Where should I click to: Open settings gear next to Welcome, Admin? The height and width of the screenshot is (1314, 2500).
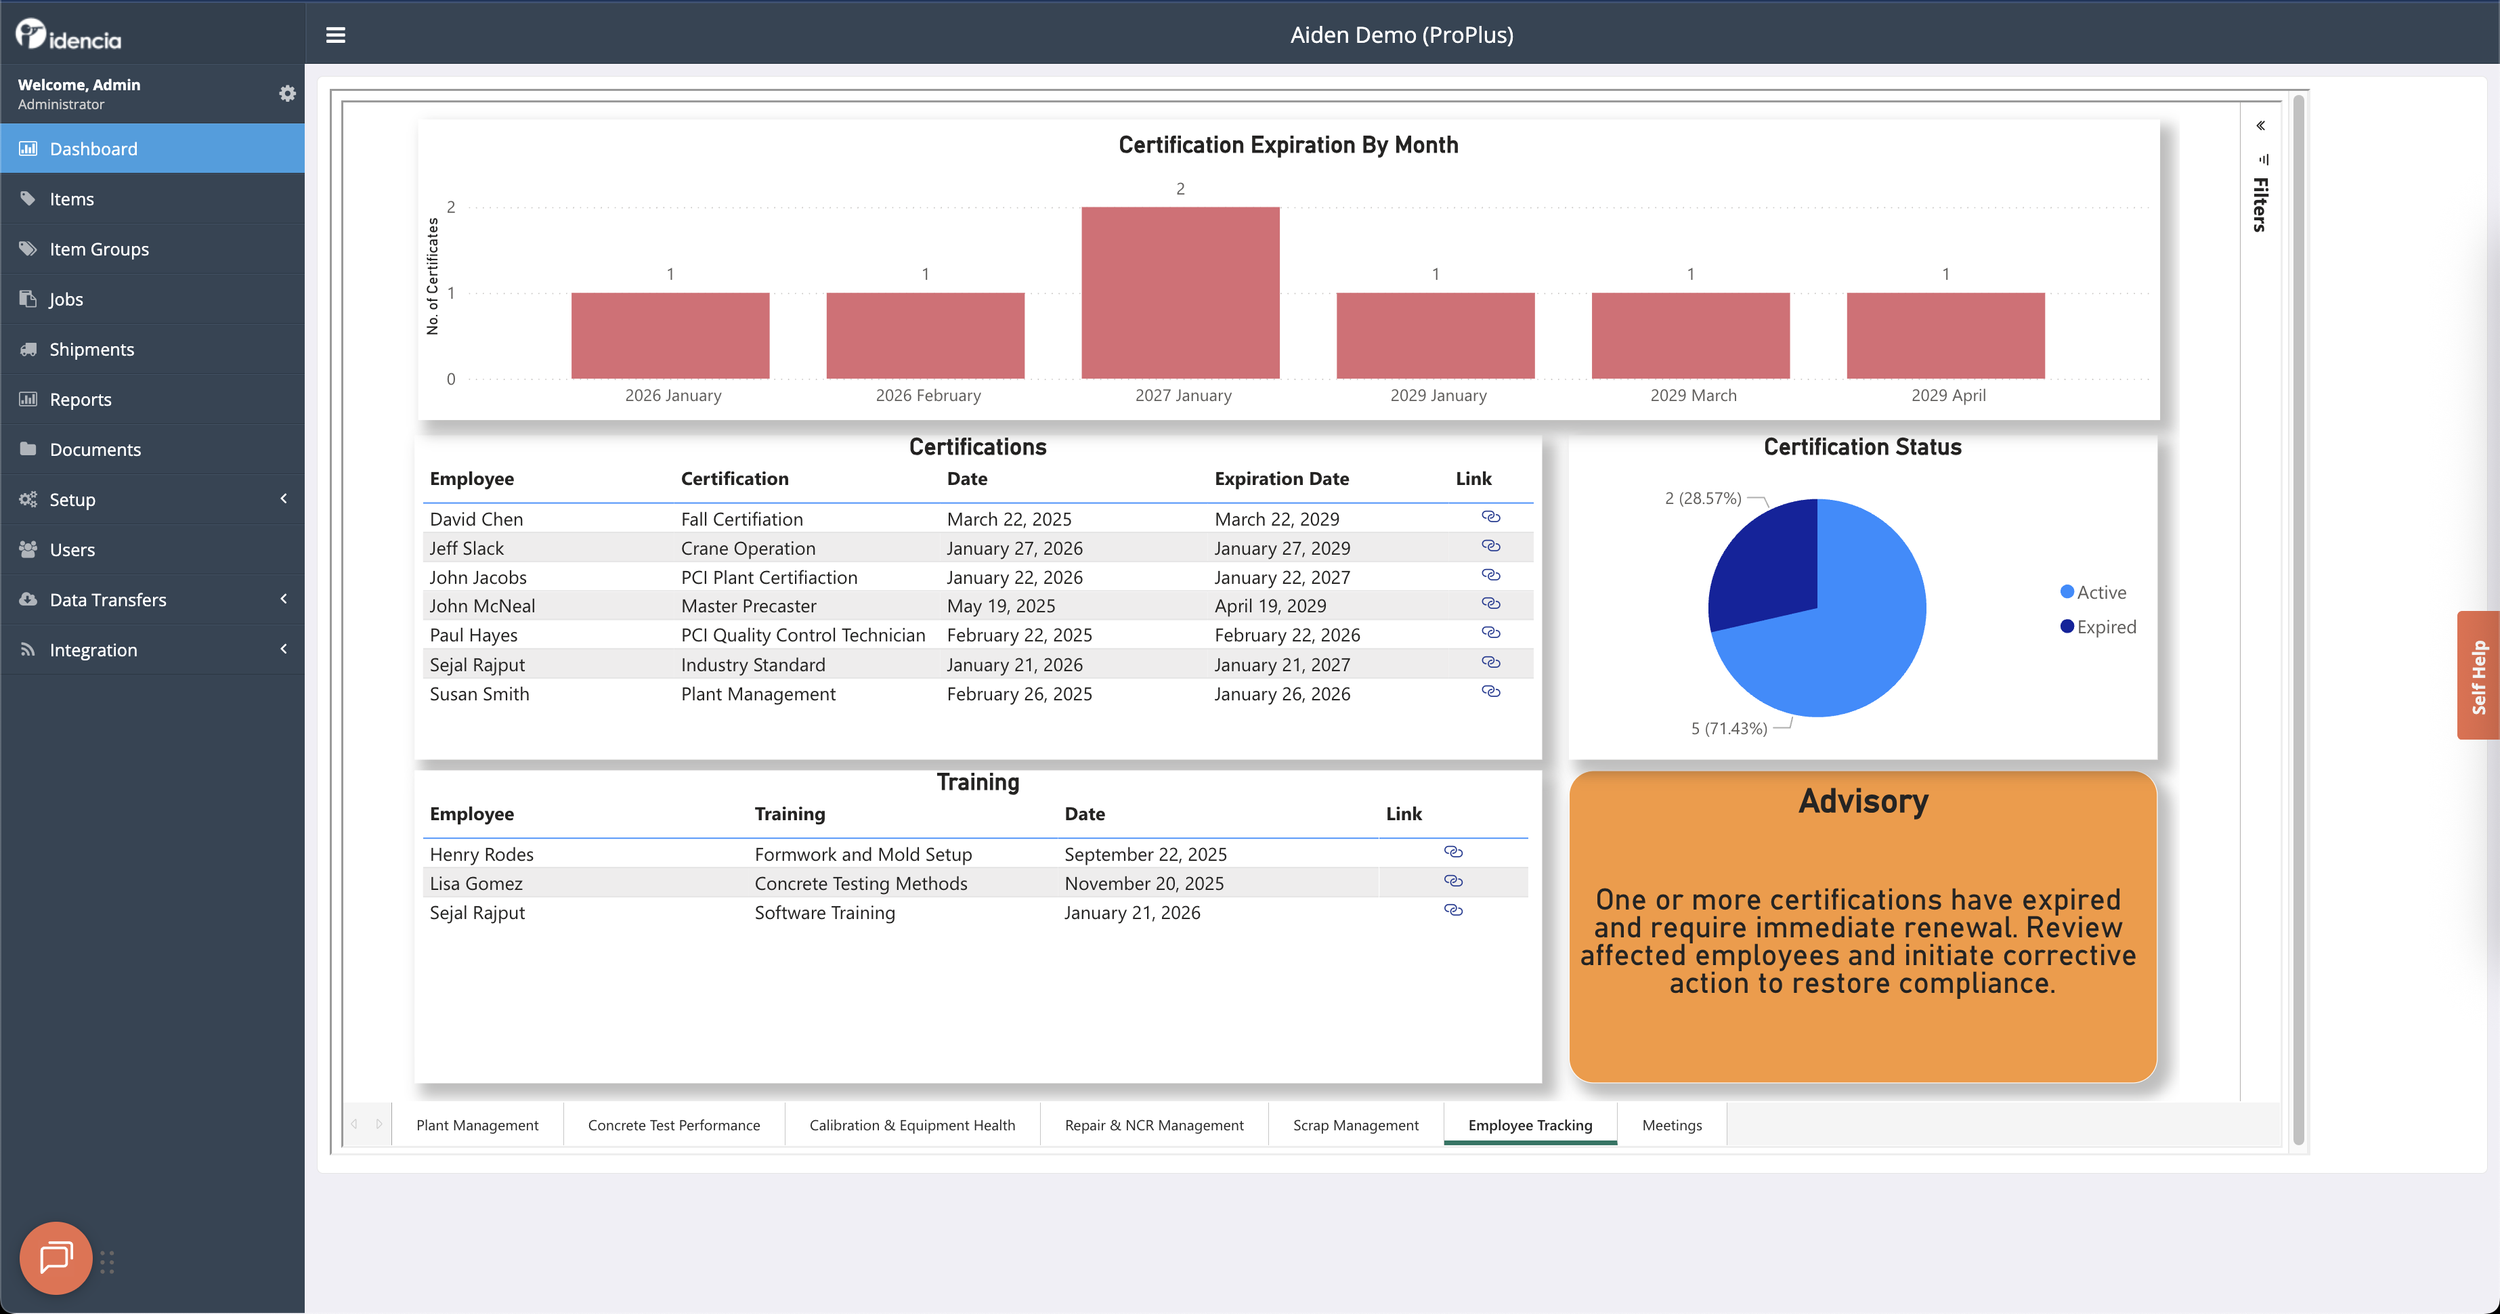(x=287, y=94)
